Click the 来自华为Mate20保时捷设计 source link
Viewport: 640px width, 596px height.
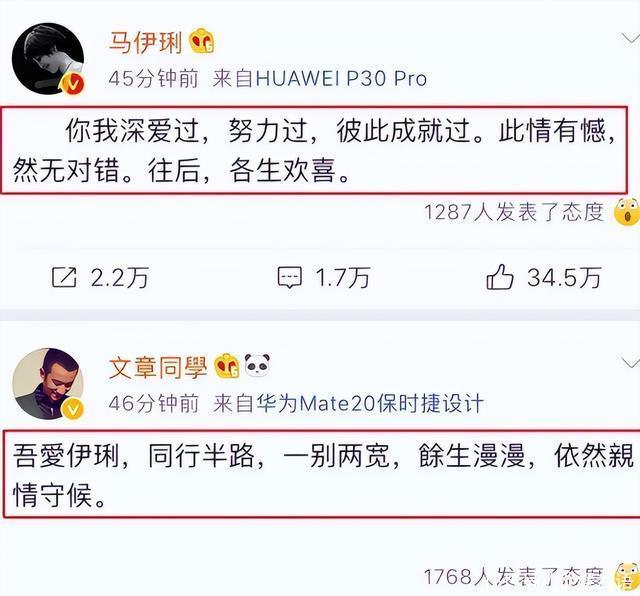coord(348,403)
